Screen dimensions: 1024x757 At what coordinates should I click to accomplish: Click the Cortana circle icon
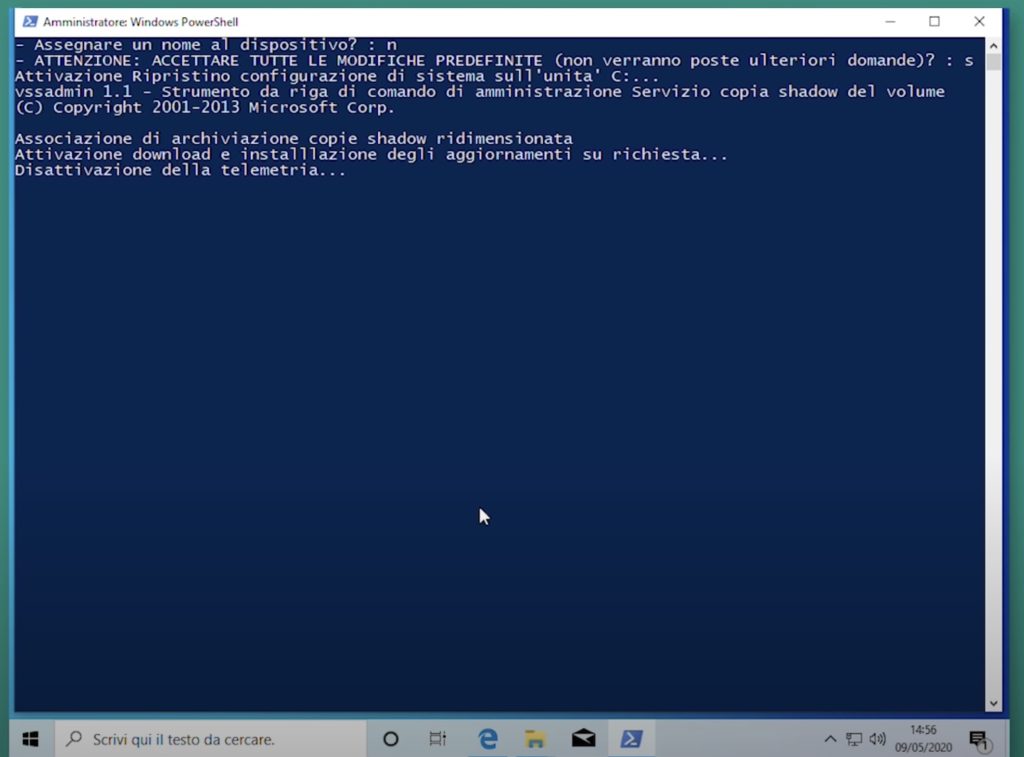pos(391,739)
